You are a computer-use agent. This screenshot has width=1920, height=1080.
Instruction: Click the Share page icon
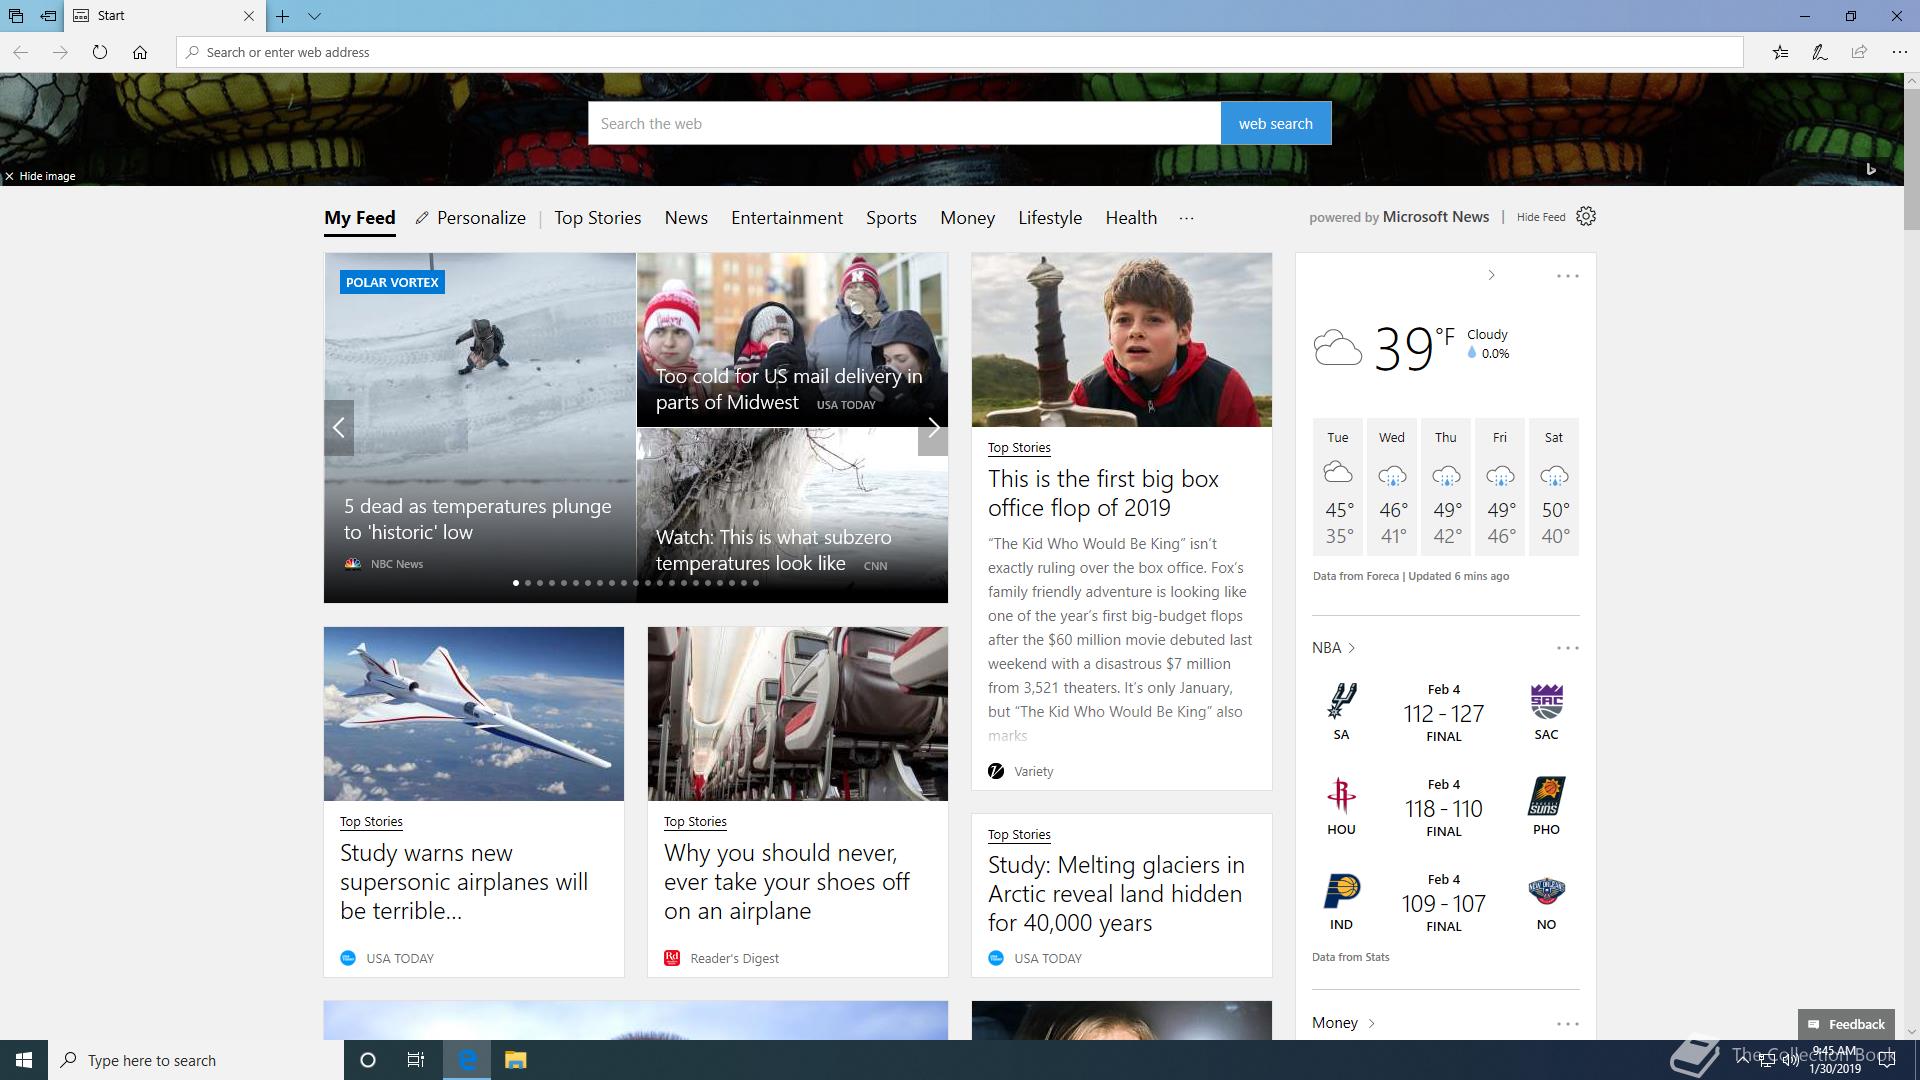[1859, 52]
